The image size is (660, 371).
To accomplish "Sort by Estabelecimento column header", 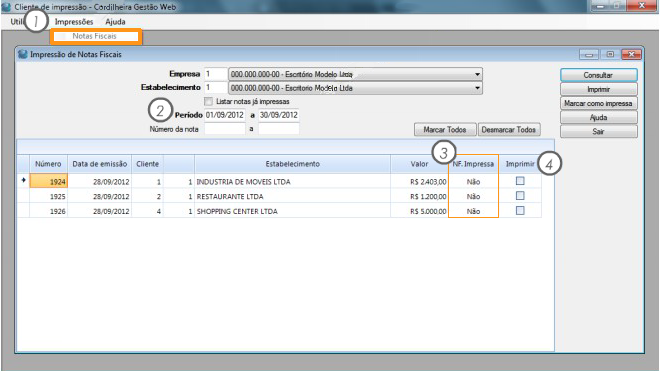I will tap(293, 164).
